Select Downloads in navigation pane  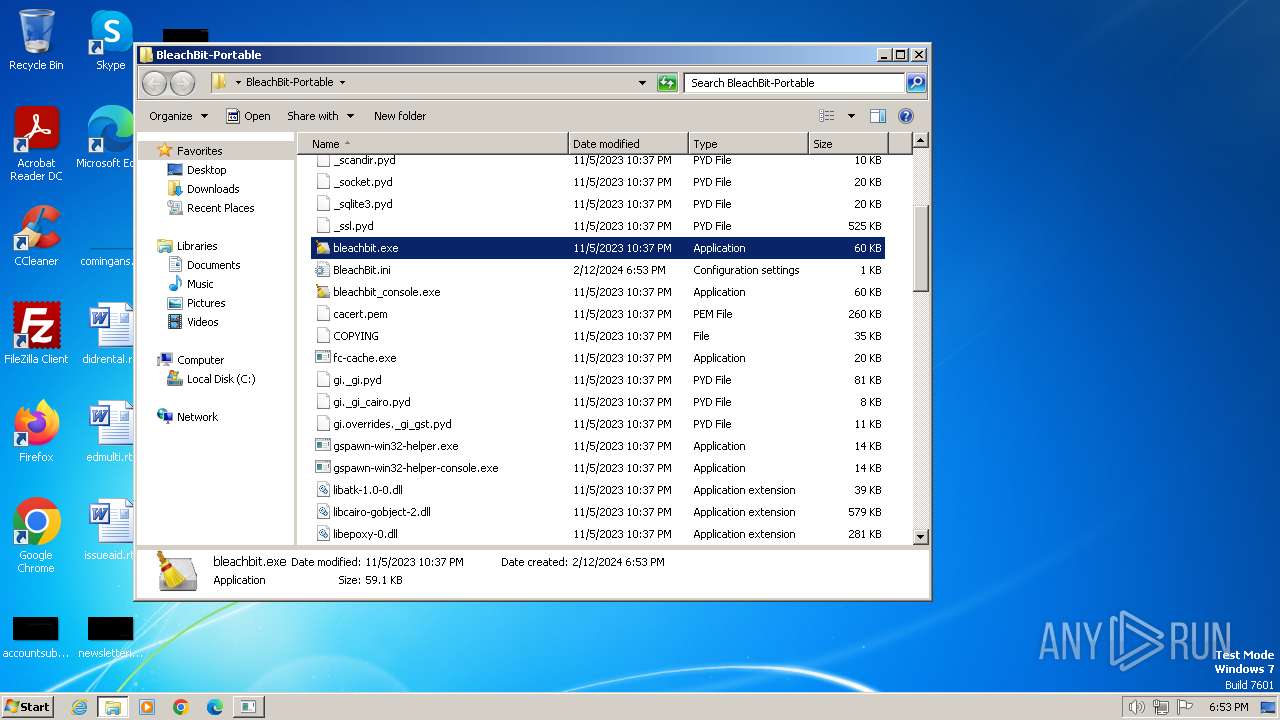click(213, 189)
